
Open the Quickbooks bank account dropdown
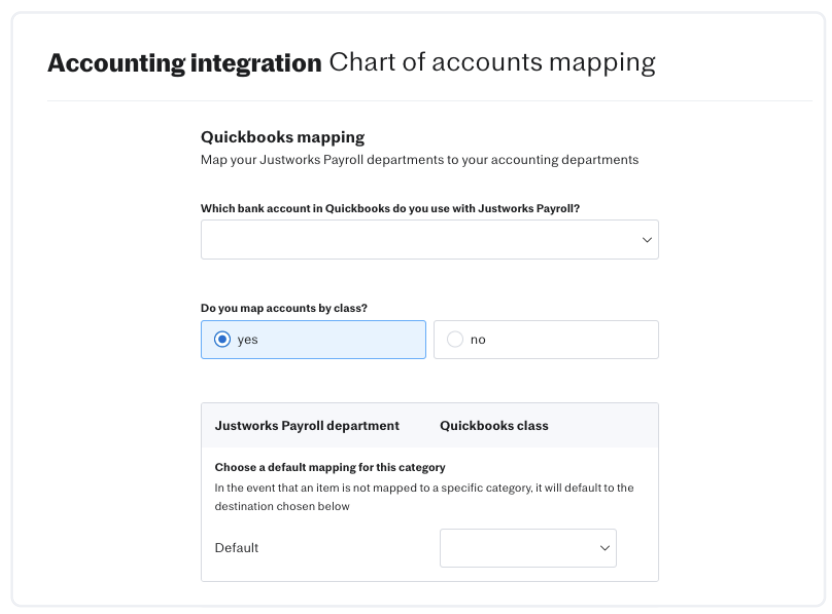click(428, 239)
